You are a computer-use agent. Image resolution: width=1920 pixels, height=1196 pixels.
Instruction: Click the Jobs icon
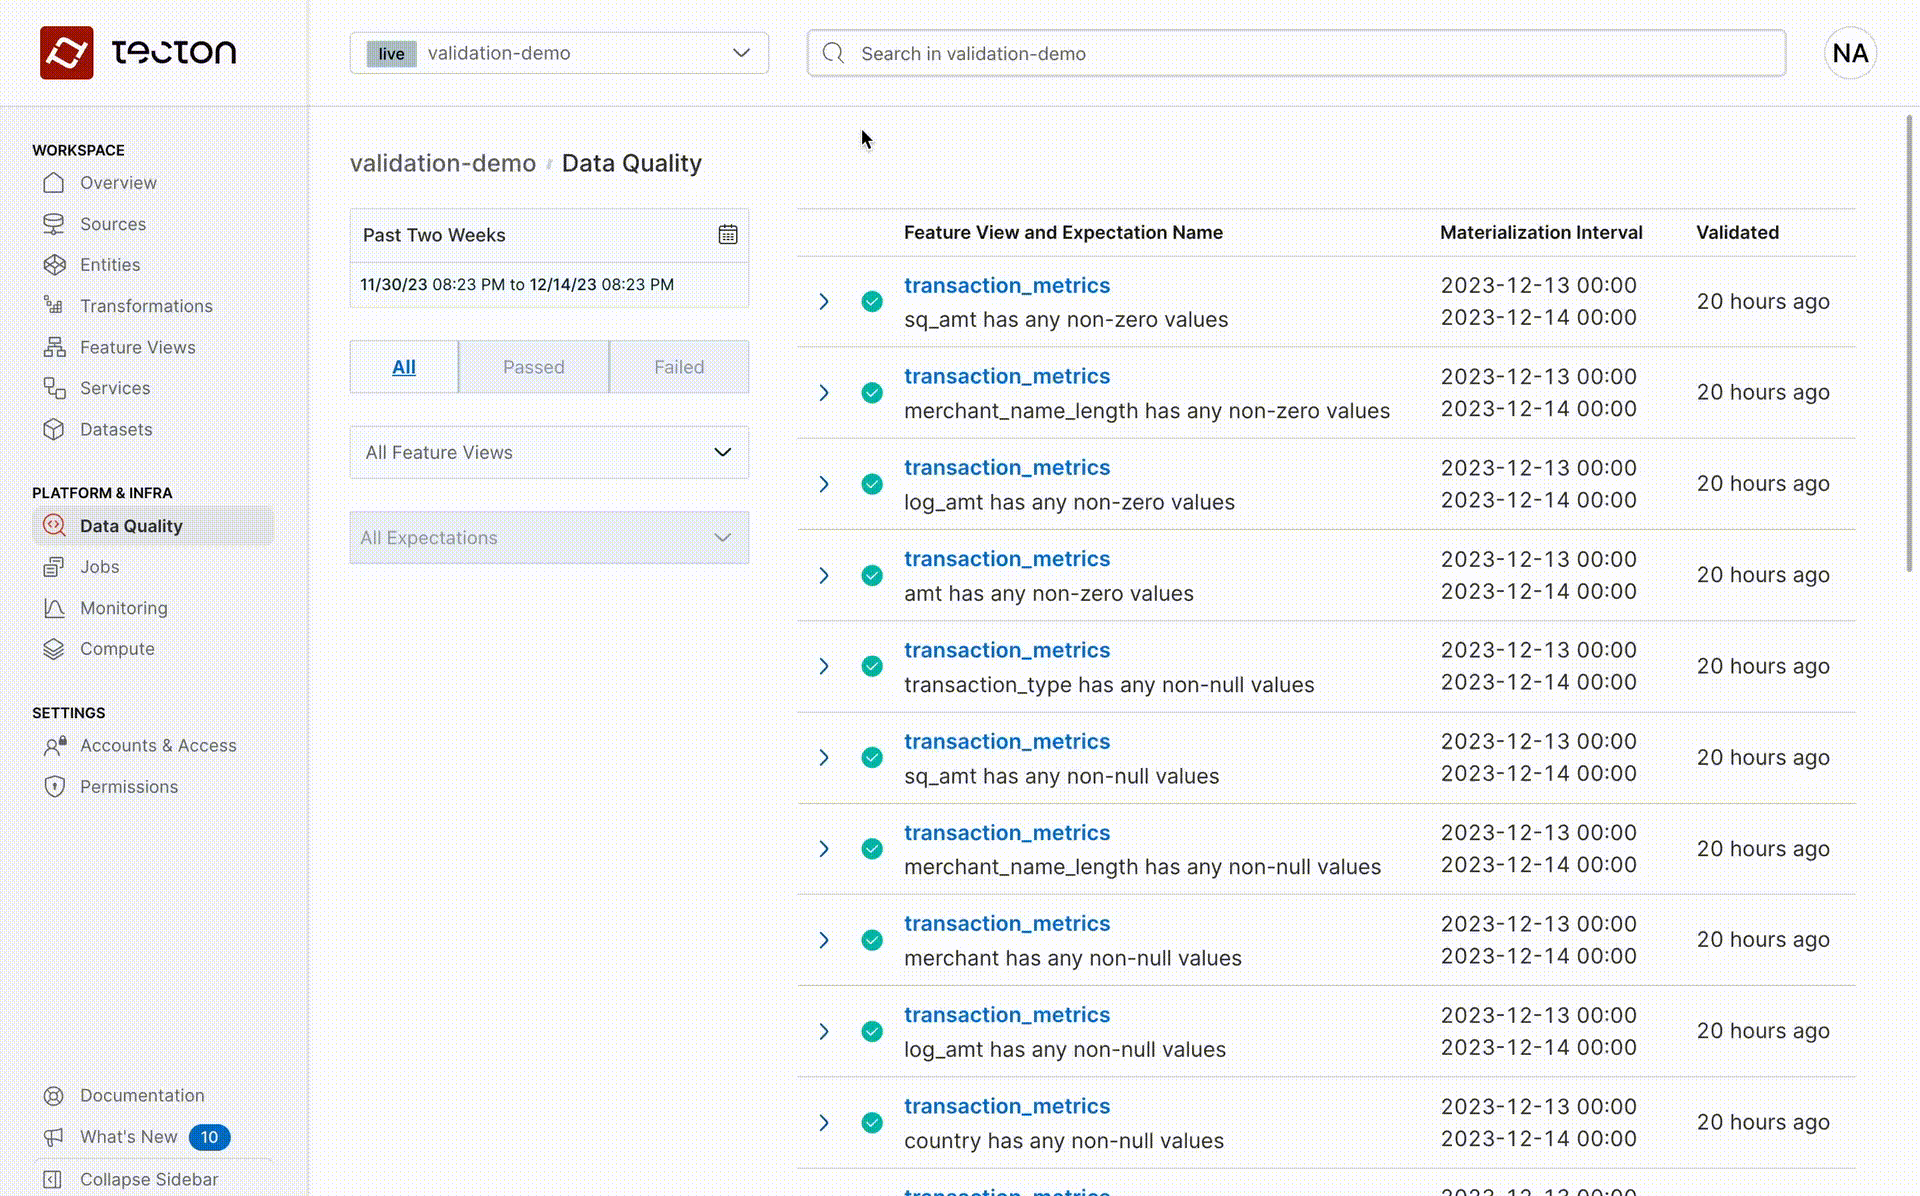point(54,567)
